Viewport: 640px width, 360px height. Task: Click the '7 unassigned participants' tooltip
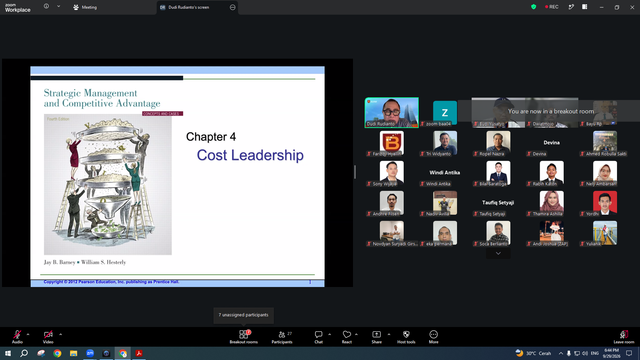click(244, 315)
